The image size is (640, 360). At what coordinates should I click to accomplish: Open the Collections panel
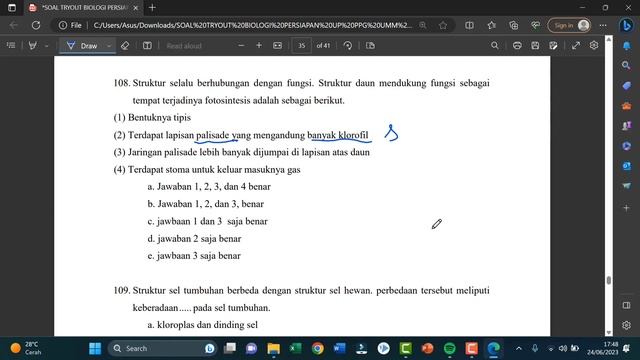pyautogui.click(x=513, y=25)
